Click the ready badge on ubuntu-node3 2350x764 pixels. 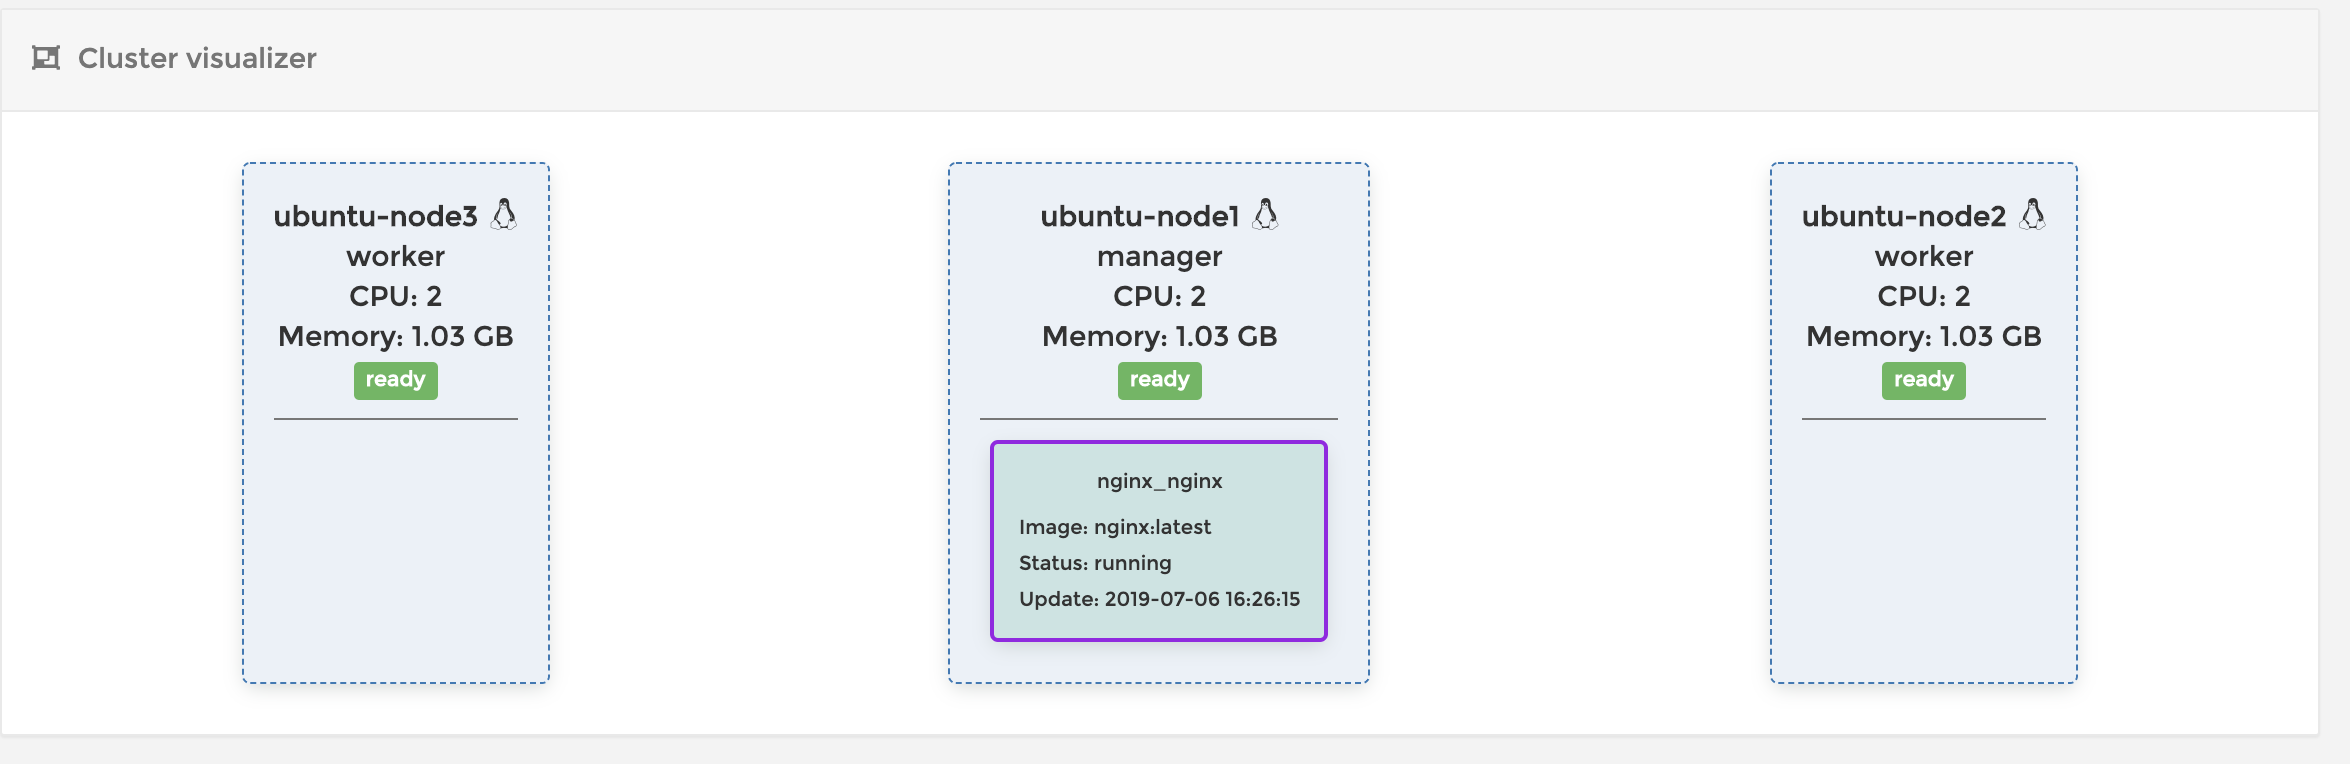point(395,380)
